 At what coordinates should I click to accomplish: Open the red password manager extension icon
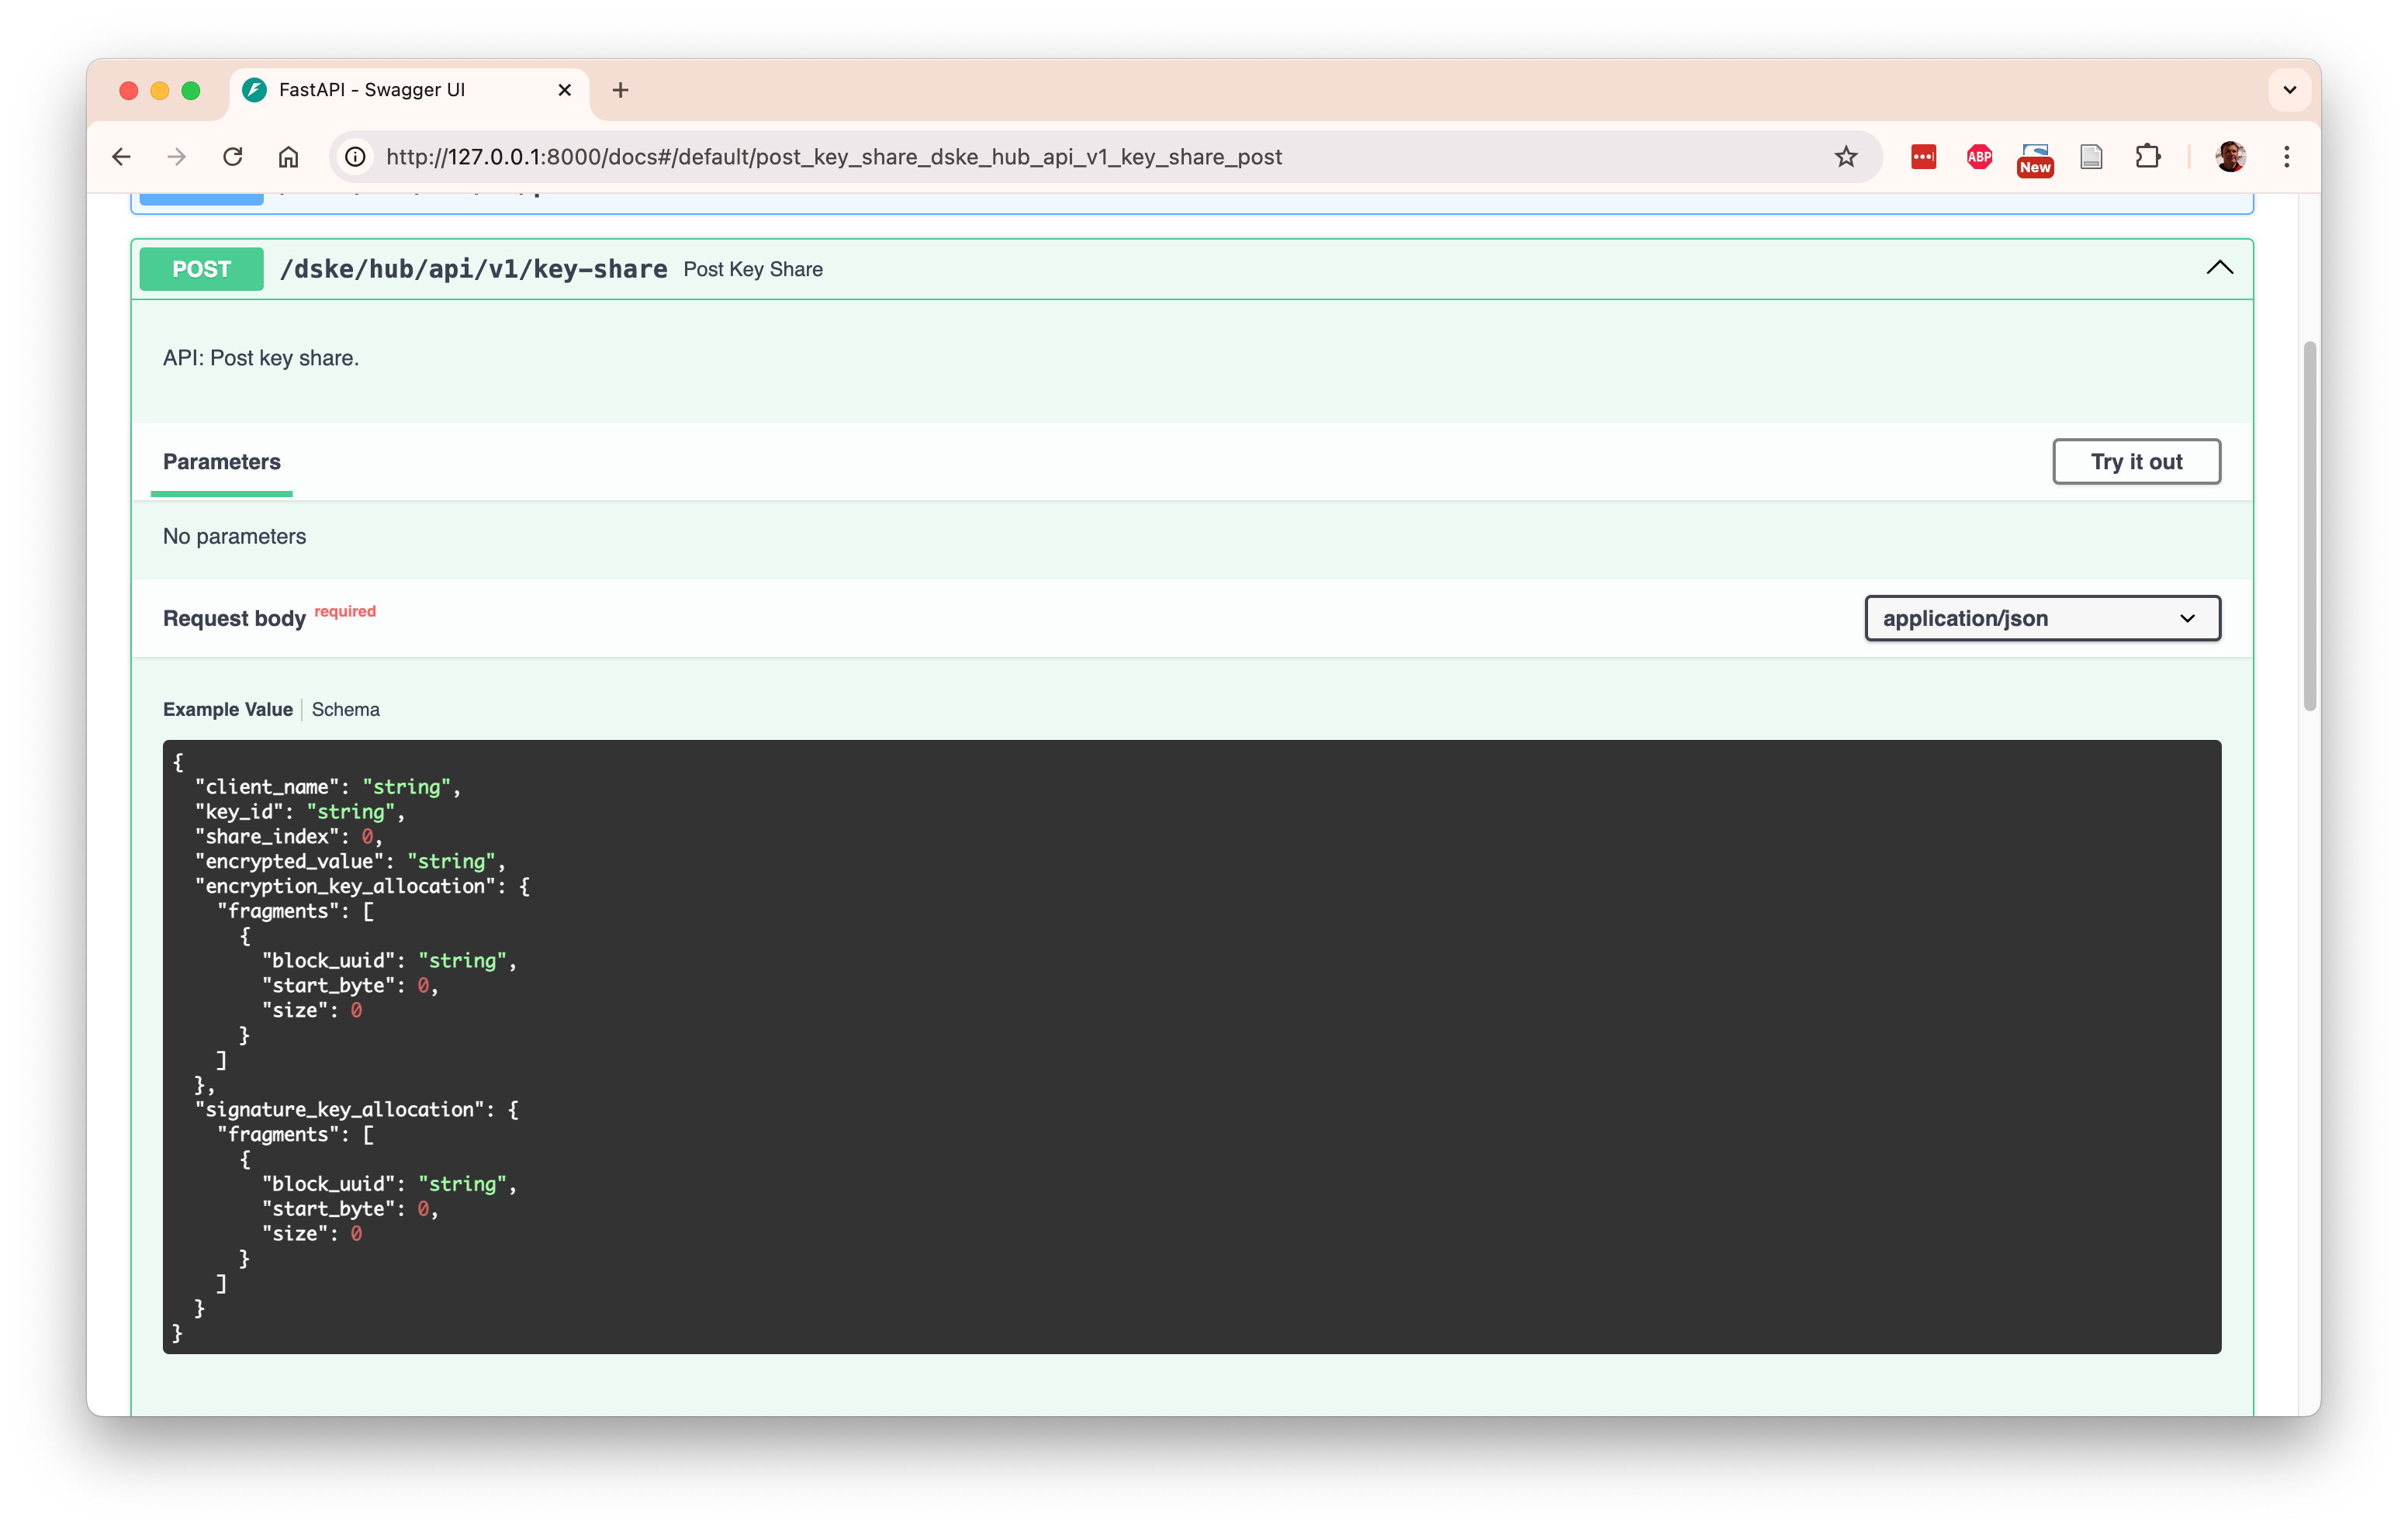point(1923,157)
